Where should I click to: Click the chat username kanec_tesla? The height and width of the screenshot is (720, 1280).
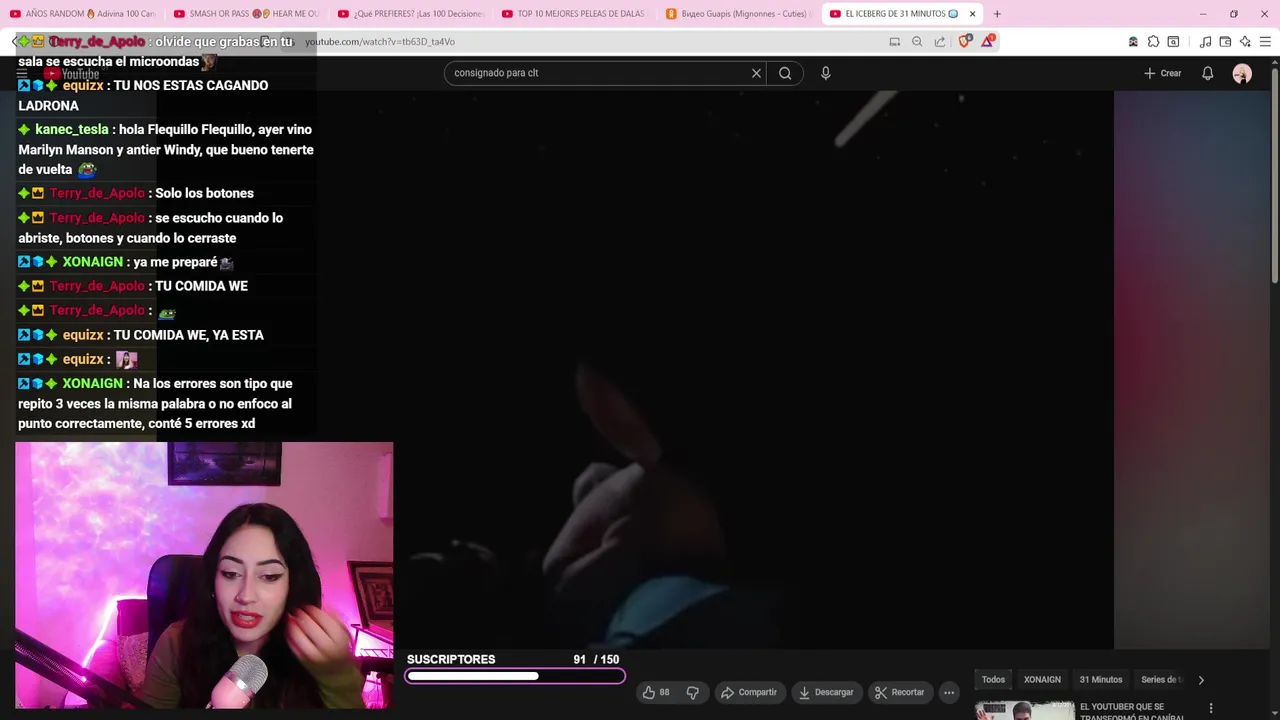pyautogui.click(x=71, y=130)
